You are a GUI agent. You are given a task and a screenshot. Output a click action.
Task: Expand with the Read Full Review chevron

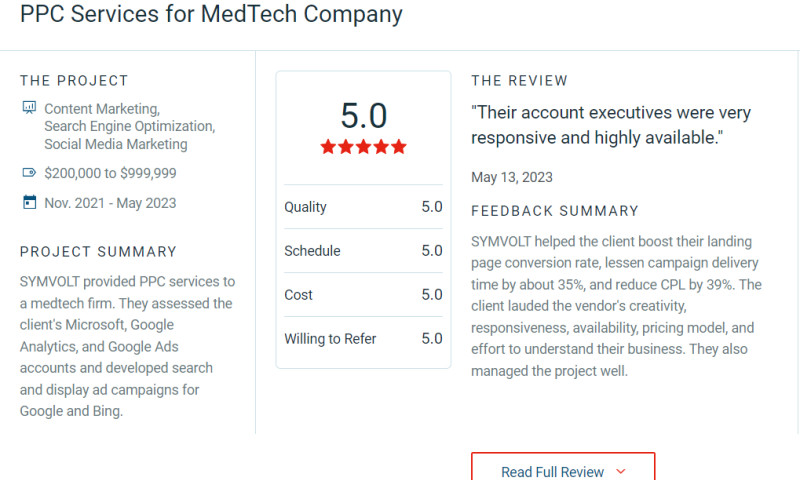[621, 471]
